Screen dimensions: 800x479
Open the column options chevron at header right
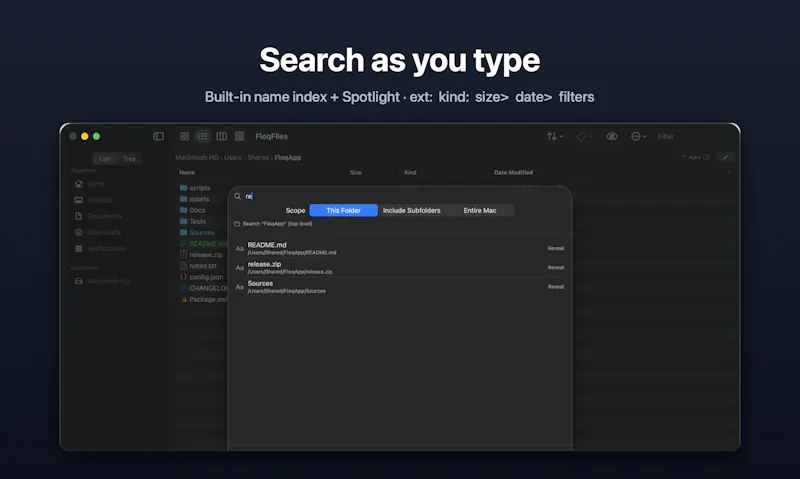pyautogui.click(x=729, y=172)
